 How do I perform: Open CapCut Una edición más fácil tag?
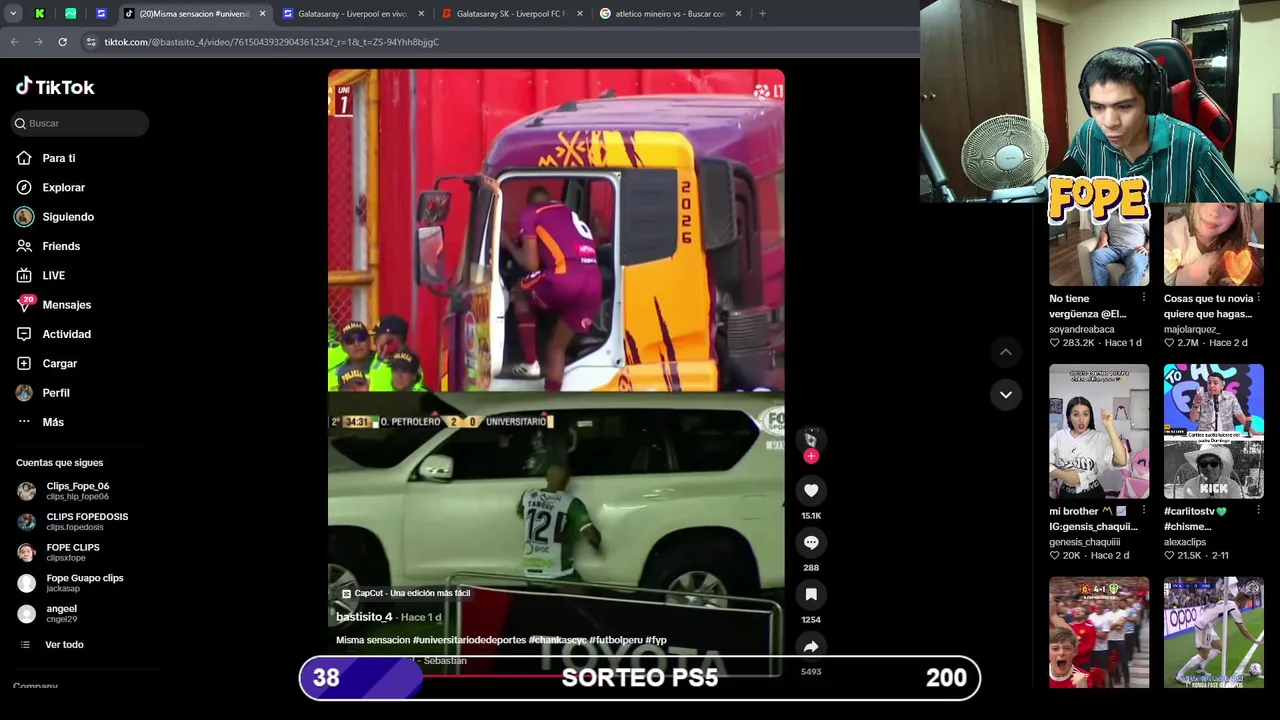coord(406,593)
